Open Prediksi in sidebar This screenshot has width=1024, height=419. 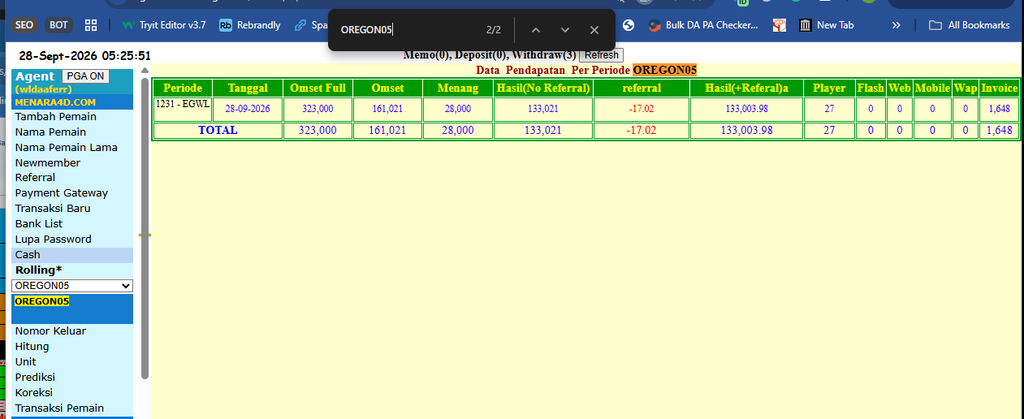pyautogui.click(x=35, y=378)
